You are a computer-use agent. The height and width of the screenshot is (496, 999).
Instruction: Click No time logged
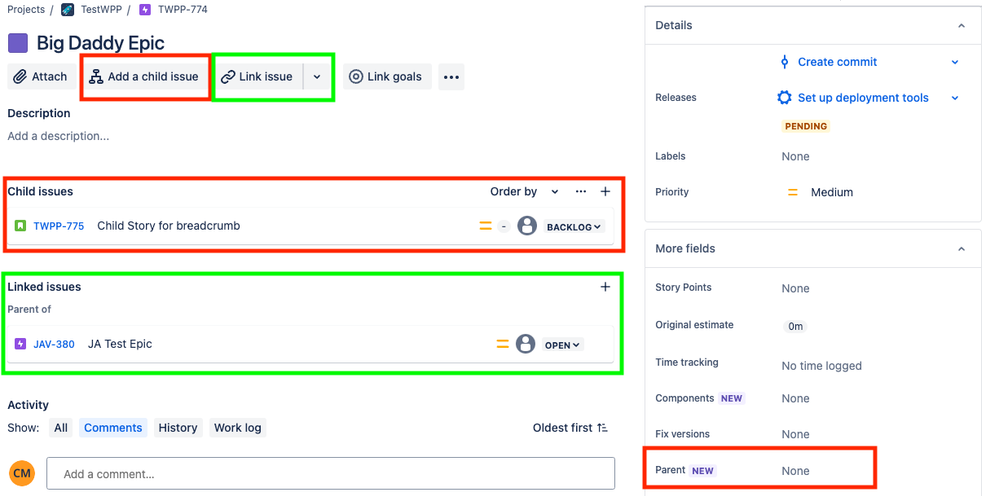pos(822,366)
